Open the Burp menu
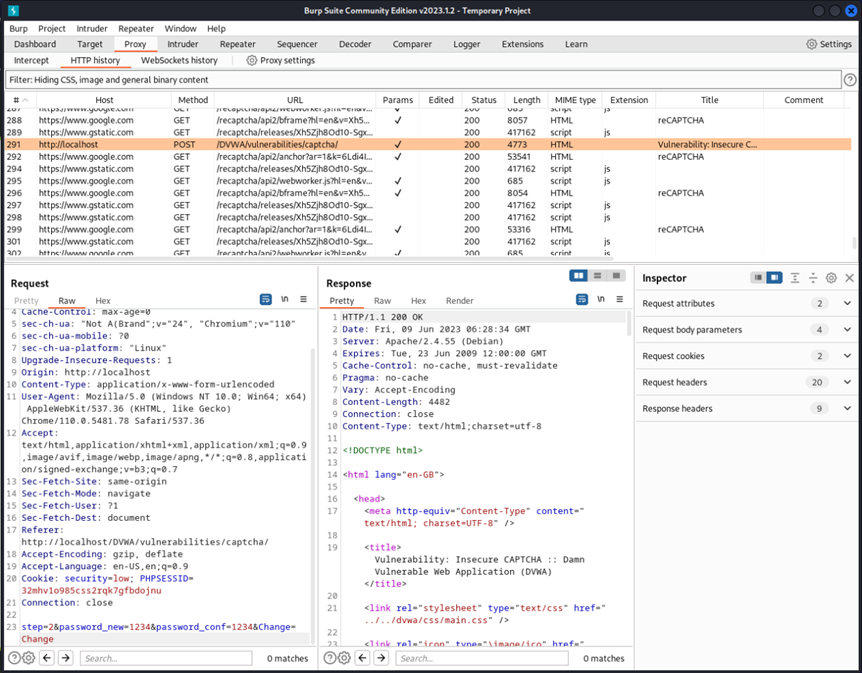The height and width of the screenshot is (673, 862). [18, 29]
